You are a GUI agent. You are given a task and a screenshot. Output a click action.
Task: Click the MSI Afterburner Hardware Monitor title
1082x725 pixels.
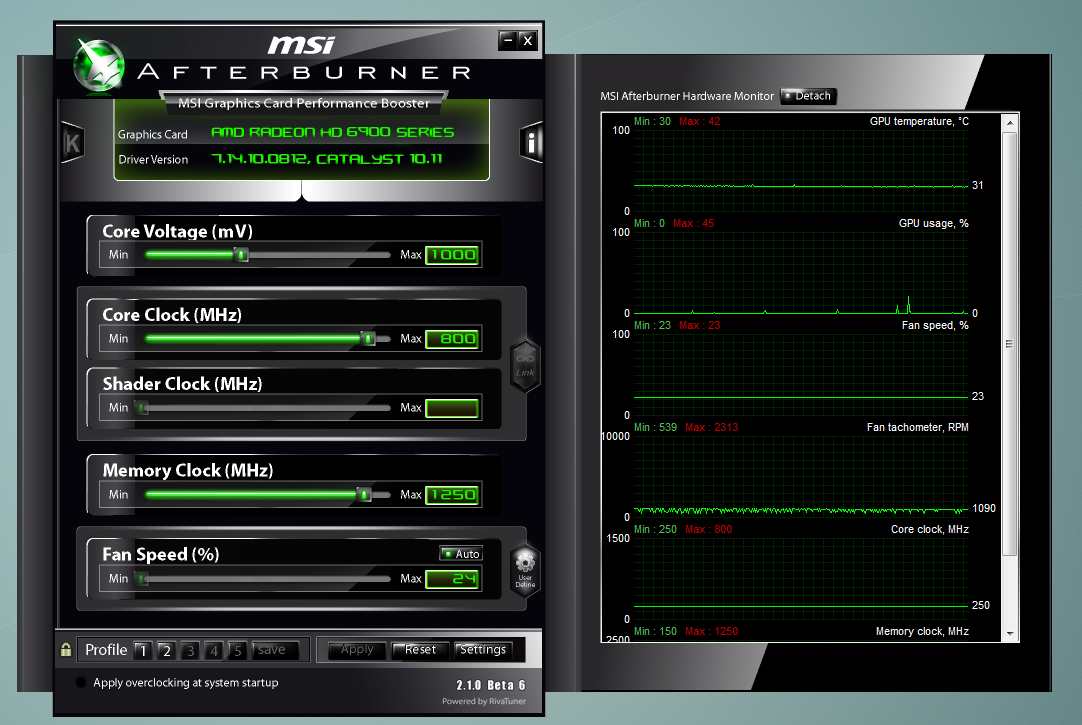(x=687, y=96)
